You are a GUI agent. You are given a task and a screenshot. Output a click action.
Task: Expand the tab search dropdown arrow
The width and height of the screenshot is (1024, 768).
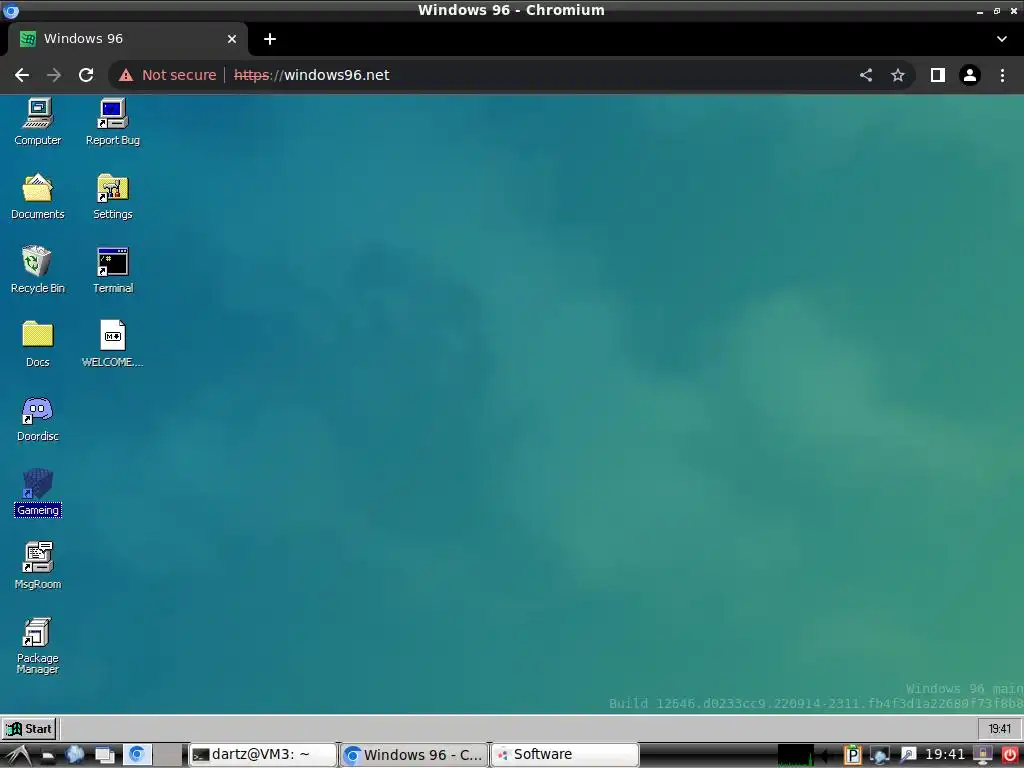tap(1002, 39)
